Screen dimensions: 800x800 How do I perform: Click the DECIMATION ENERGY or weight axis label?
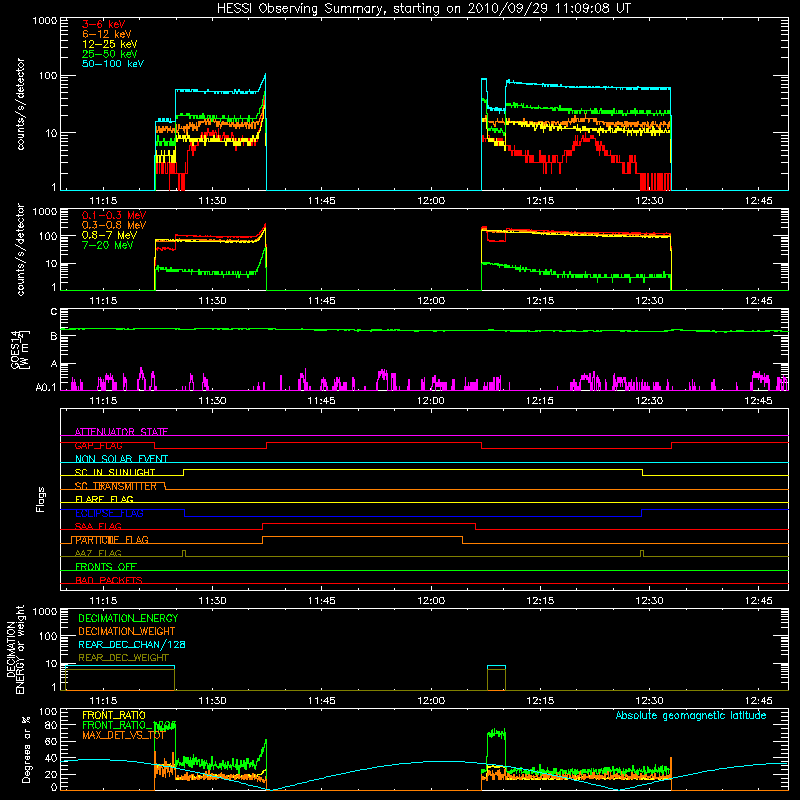pos(15,649)
